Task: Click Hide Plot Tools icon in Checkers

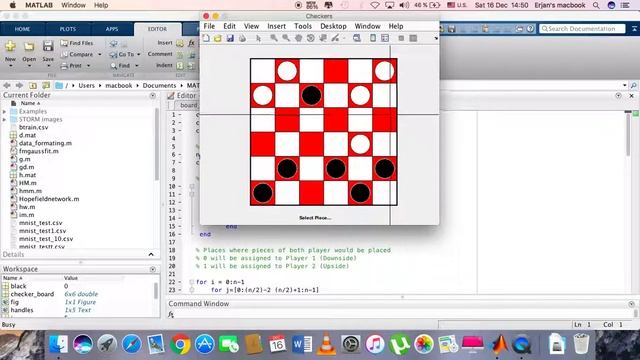Action: pos(401,38)
